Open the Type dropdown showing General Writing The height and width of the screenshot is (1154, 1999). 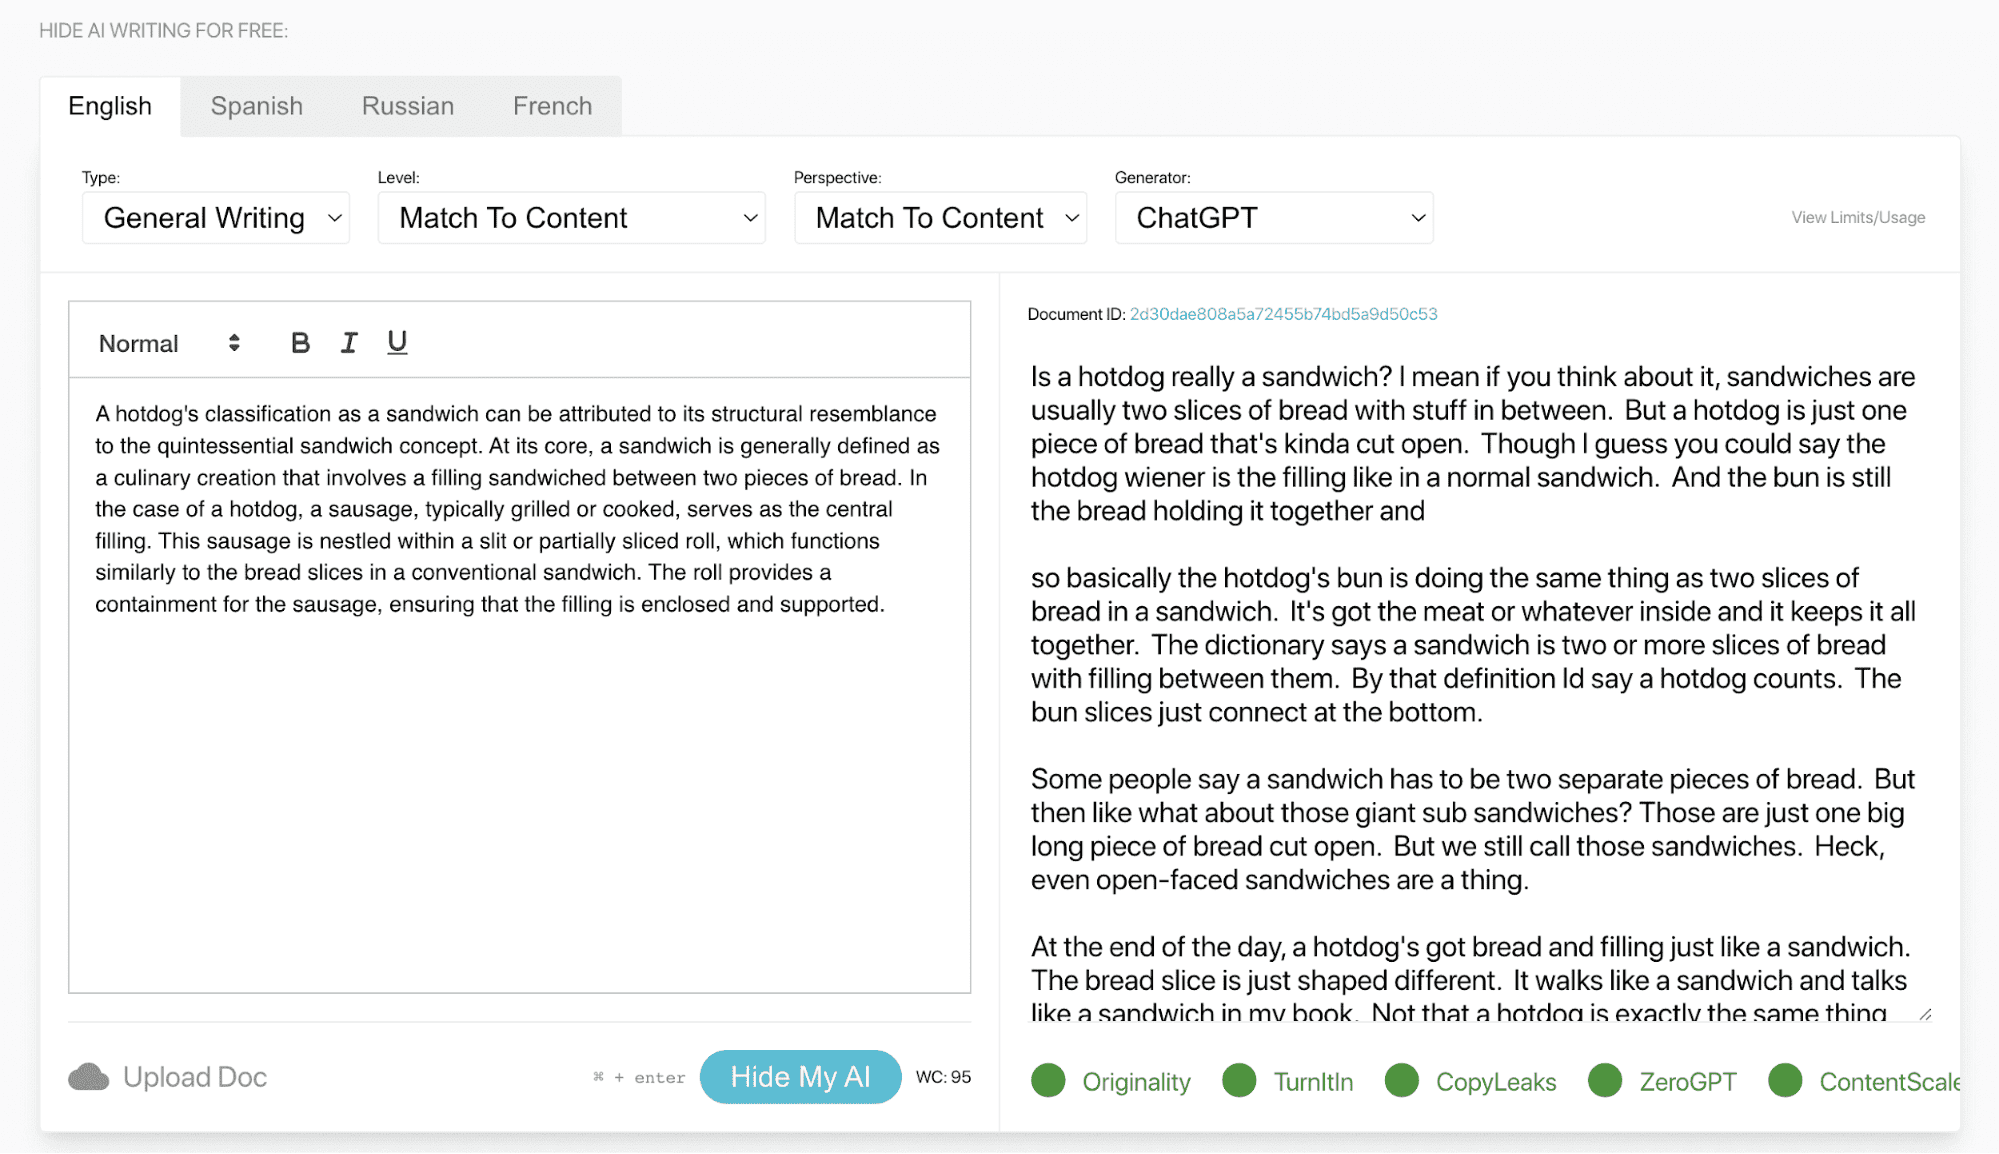216,218
